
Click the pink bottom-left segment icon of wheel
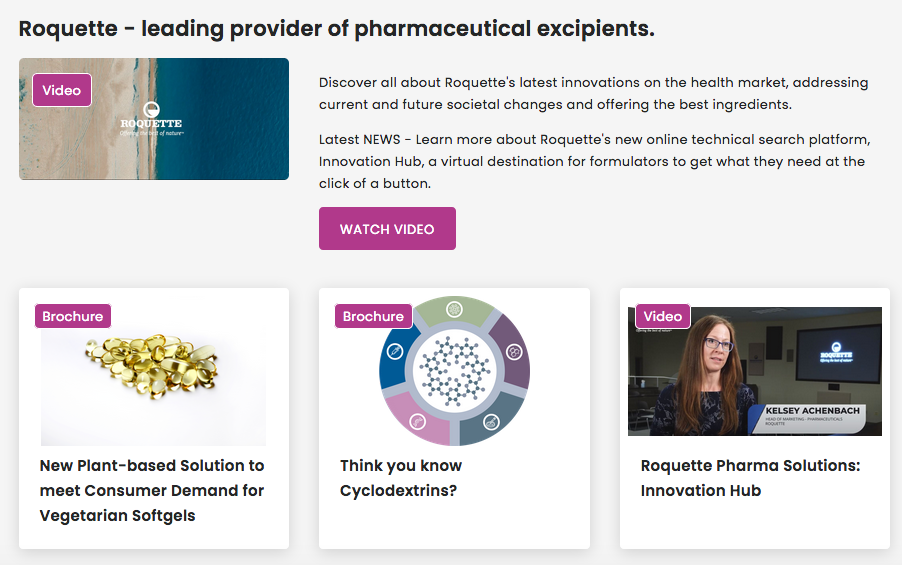click(x=418, y=422)
